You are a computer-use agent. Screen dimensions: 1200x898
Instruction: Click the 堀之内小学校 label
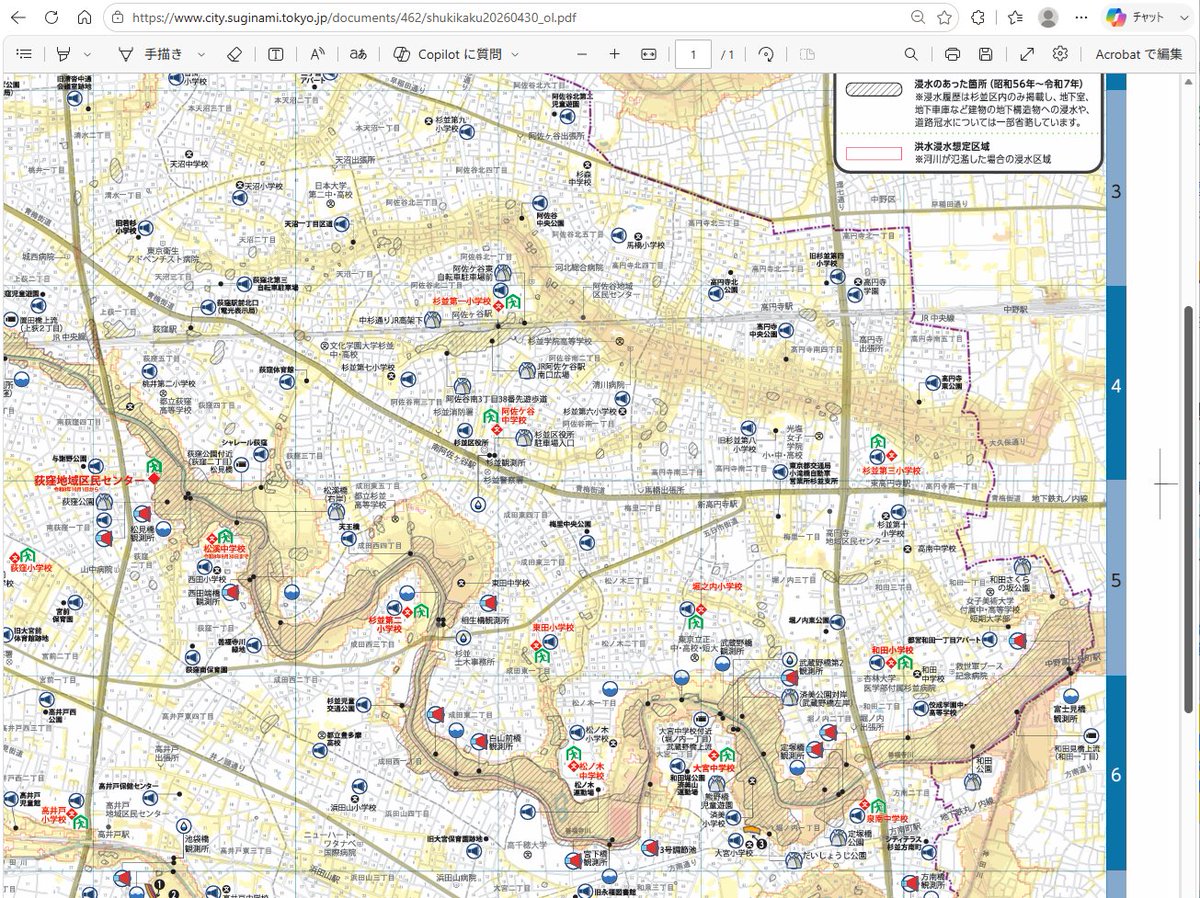tap(718, 586)
